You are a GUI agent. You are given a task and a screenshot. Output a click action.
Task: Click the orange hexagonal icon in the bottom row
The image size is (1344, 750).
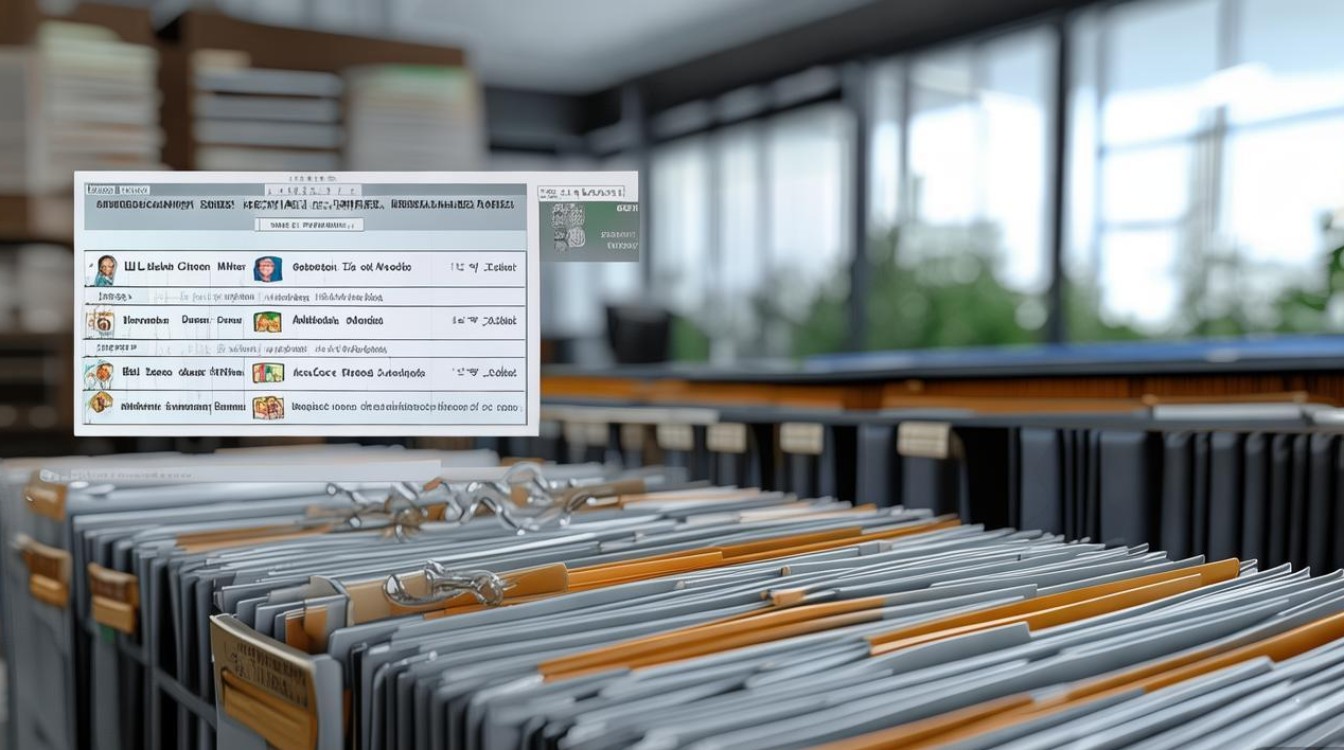click(100, 404)
